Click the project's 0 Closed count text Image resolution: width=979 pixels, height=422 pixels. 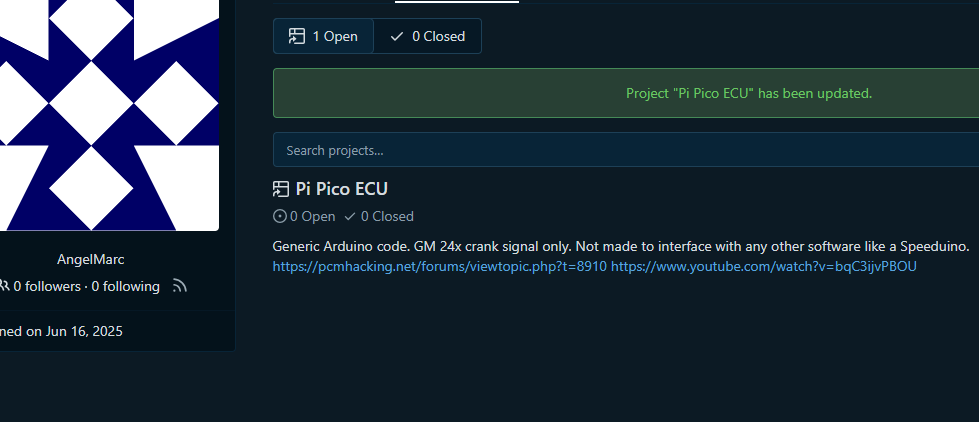coord(387,217)
